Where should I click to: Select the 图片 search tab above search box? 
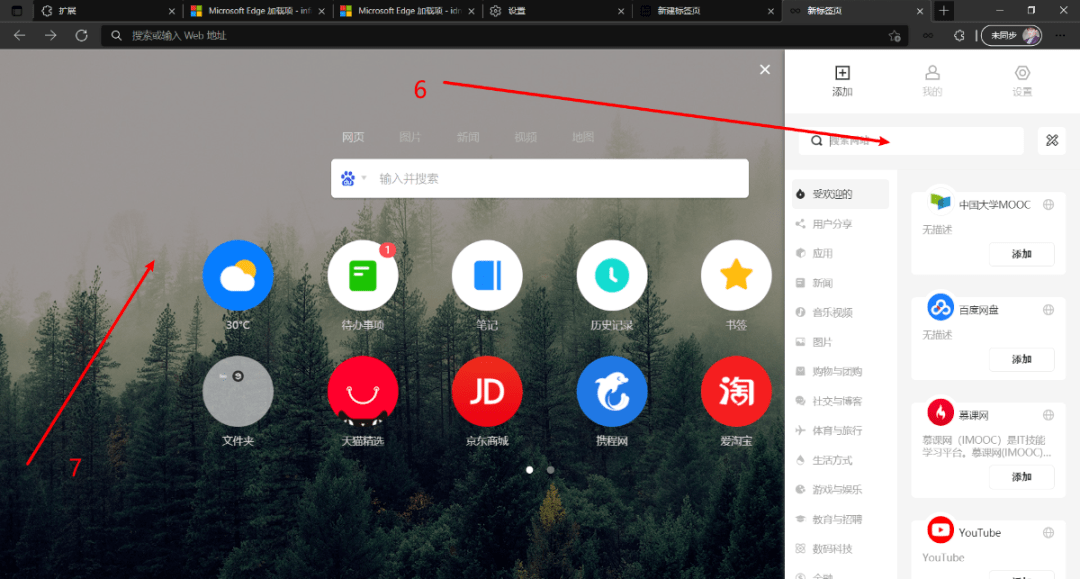click(x=410, y=137)
